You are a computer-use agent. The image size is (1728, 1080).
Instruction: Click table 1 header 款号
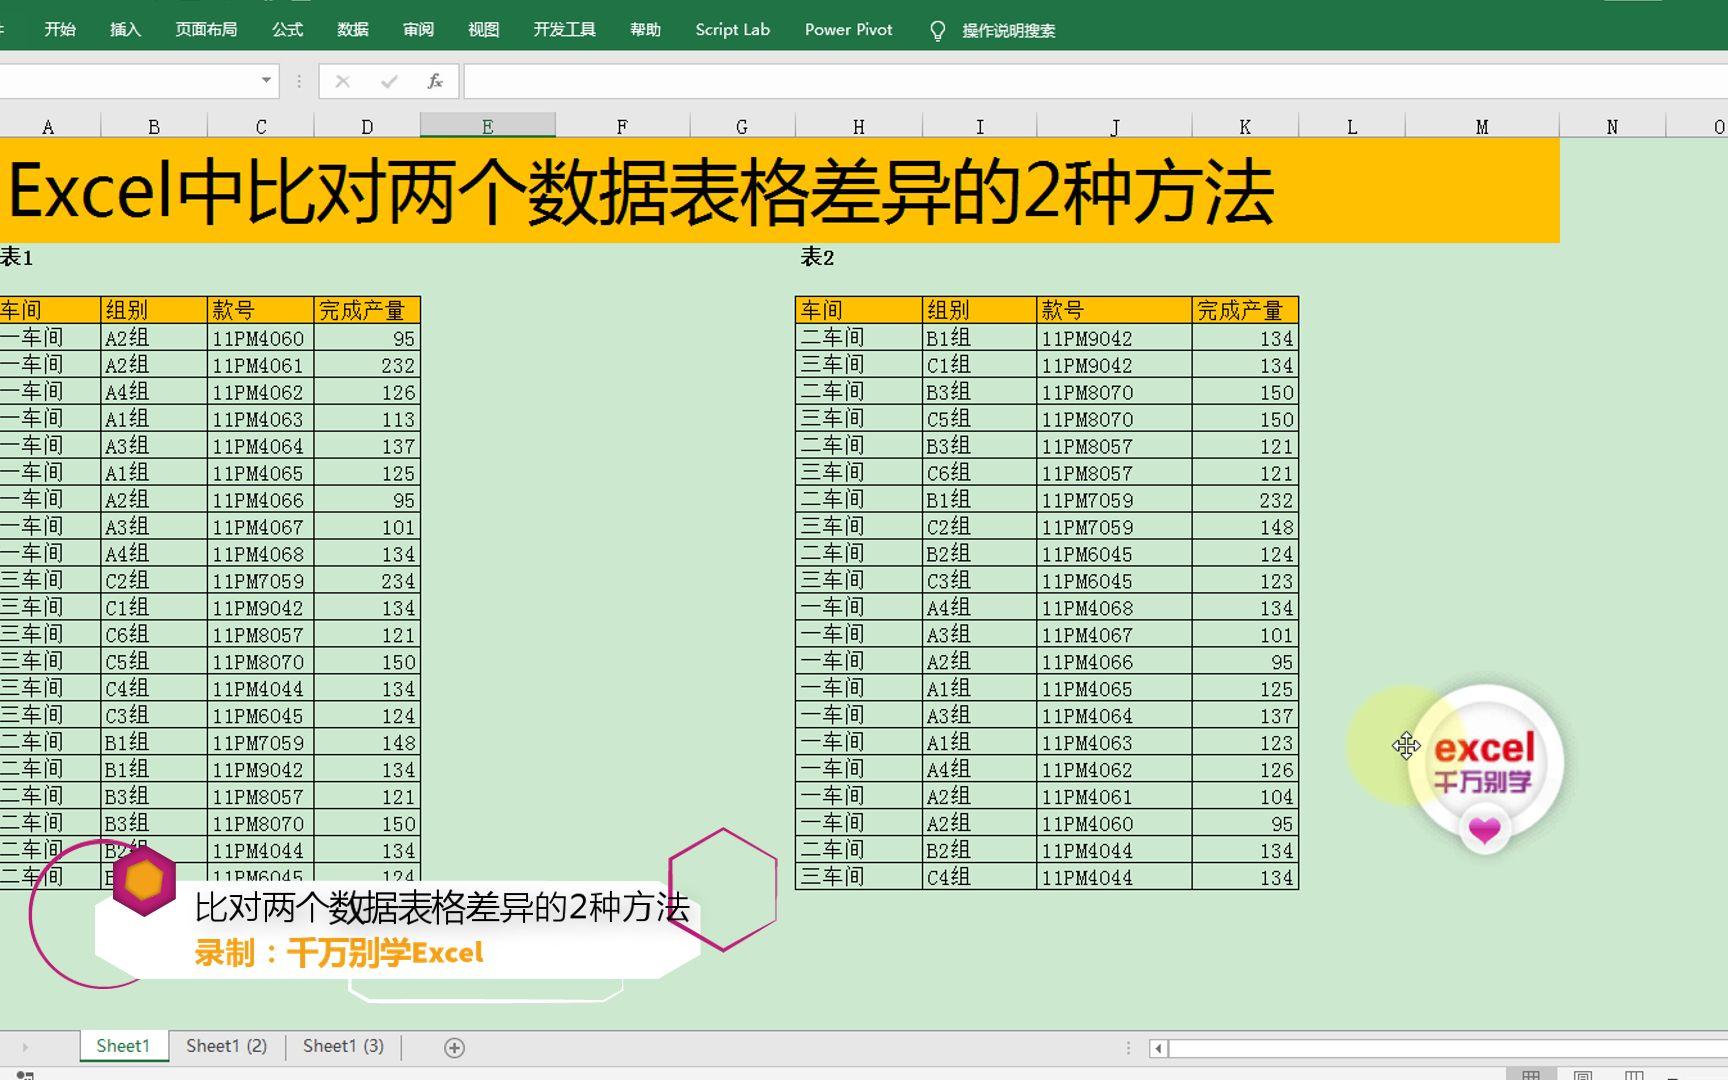coord(260,310)
